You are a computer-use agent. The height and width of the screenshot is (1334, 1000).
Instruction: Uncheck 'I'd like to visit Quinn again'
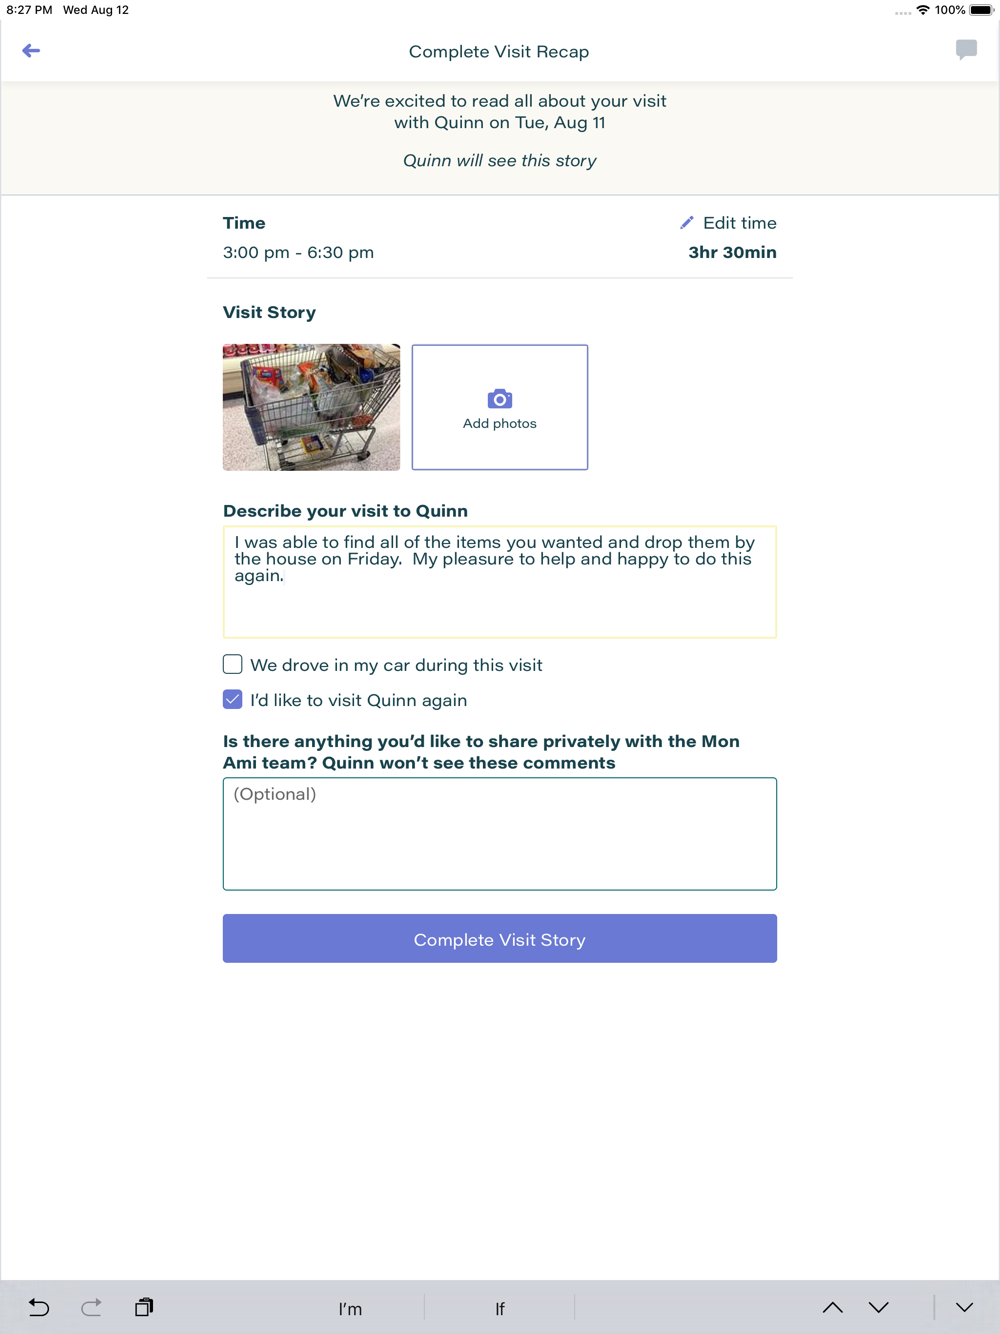[x=233, y=699]
